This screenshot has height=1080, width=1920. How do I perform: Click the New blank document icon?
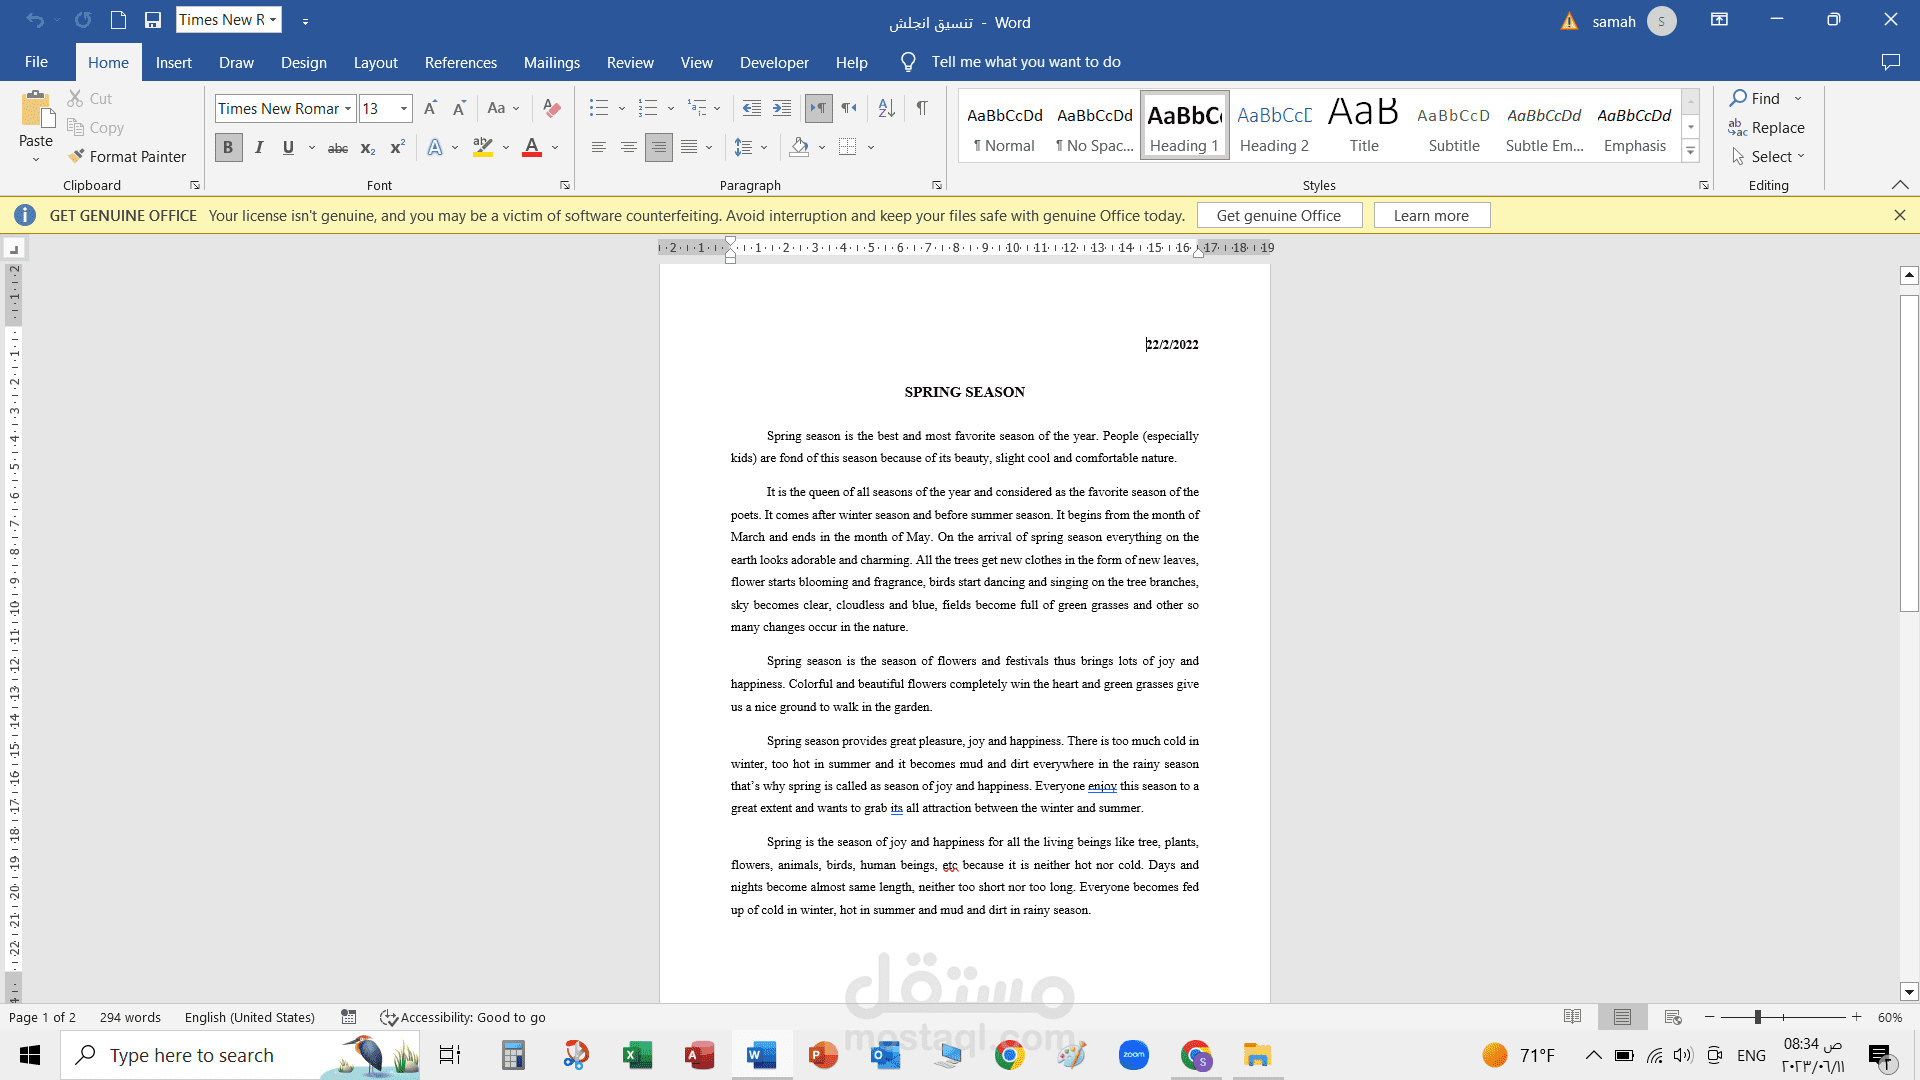(118, 20)
